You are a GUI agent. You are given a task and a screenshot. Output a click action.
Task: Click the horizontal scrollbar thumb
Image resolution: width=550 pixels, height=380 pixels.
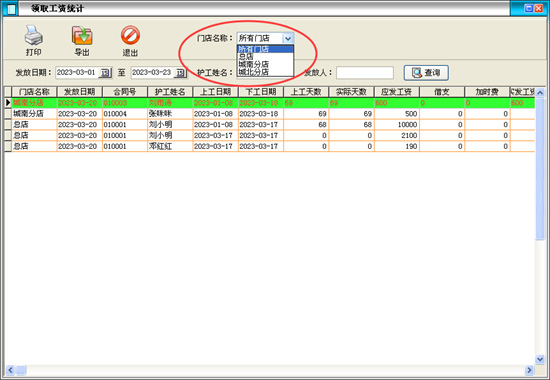click(21, 370)
